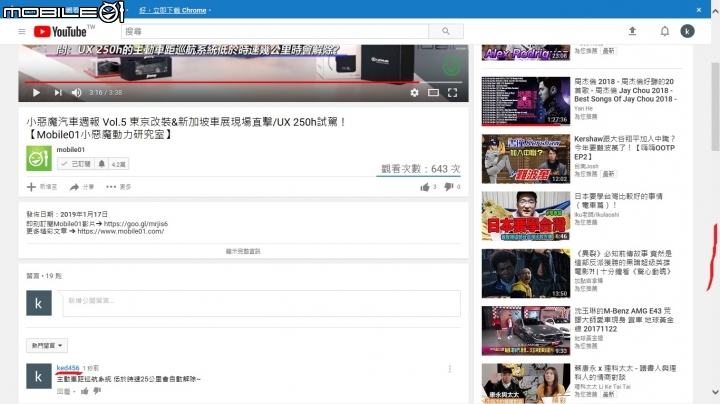Click the download Chrome link in banner

173,10
